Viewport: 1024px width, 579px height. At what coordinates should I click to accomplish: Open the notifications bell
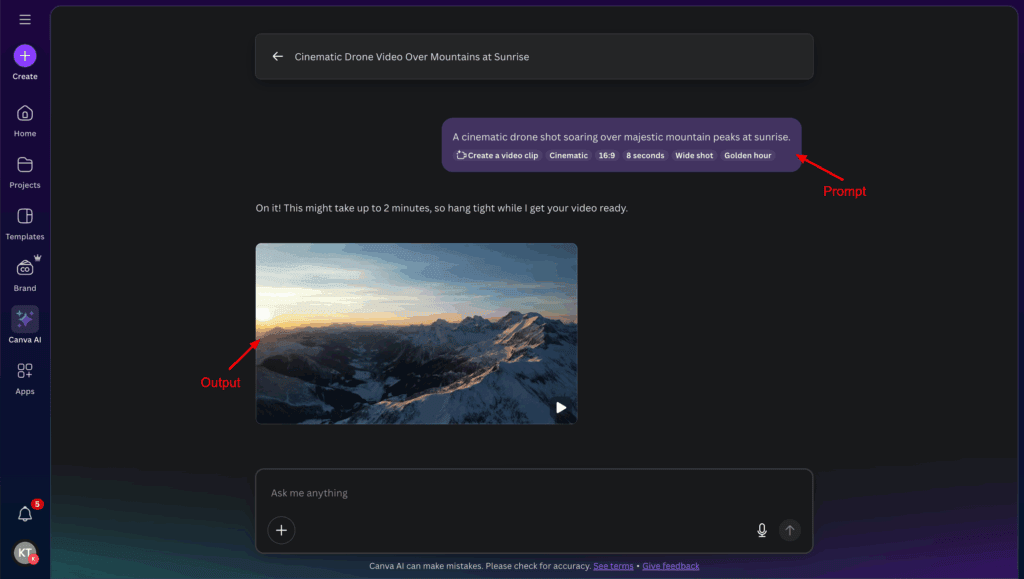[x=24, y=513]
